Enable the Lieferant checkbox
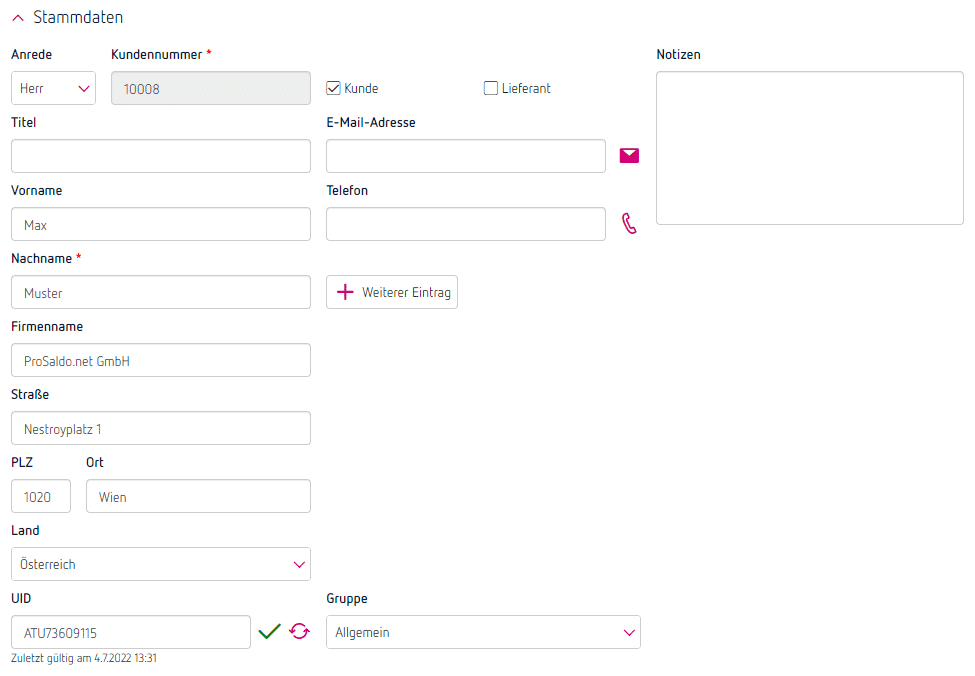The width and height of the screenshot is (975, 676). [491, 88]
